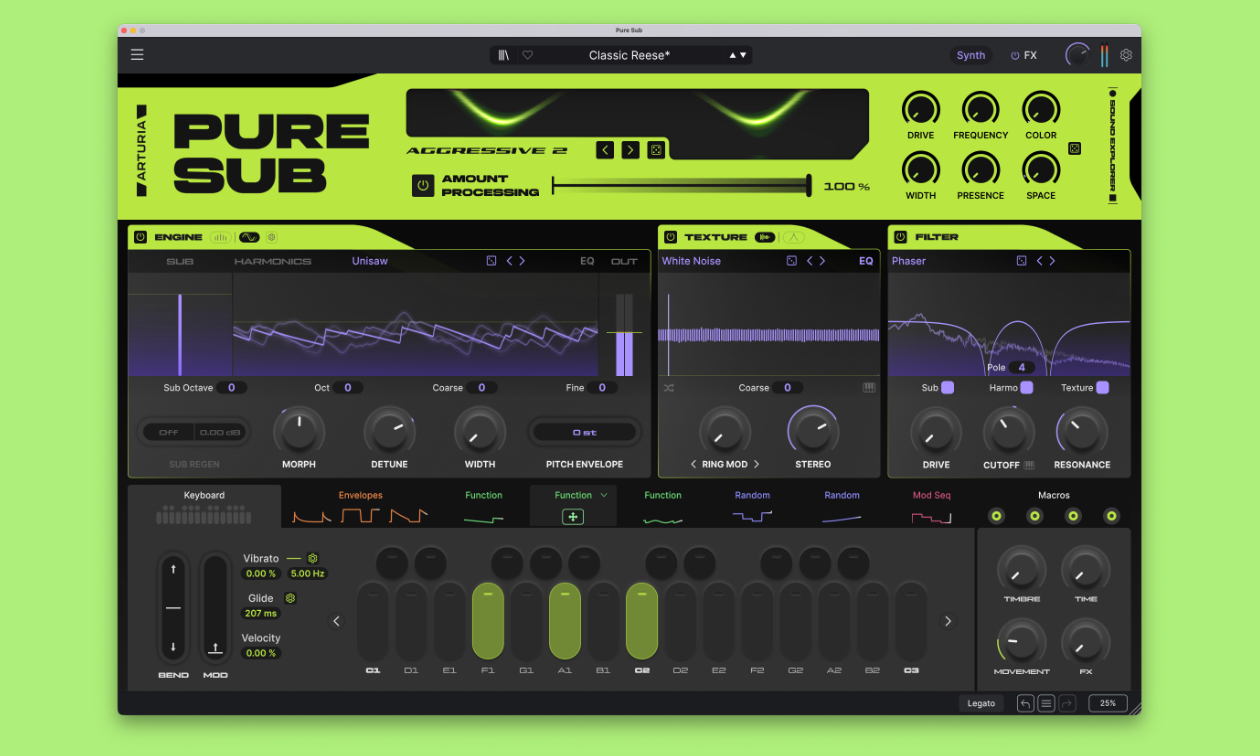Toggle Amount Processing power button

coord(423,185)
